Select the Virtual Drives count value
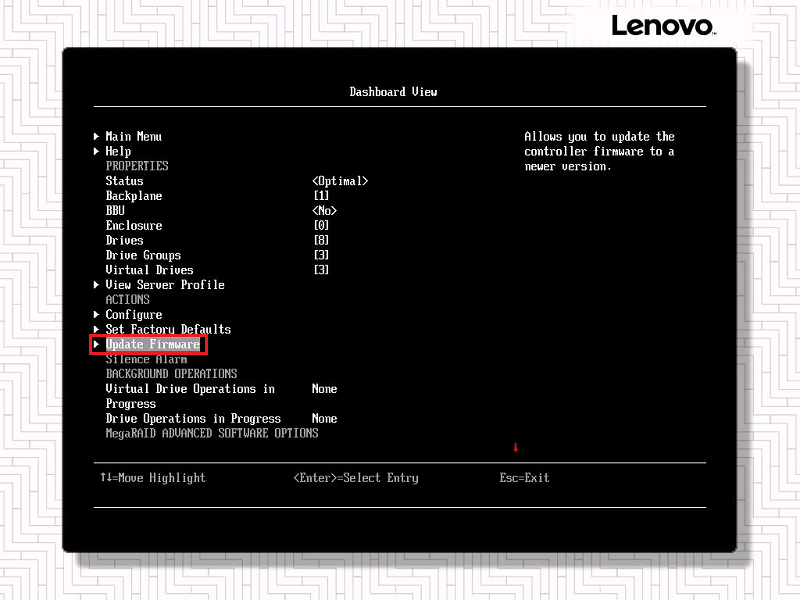 (321, 270)
